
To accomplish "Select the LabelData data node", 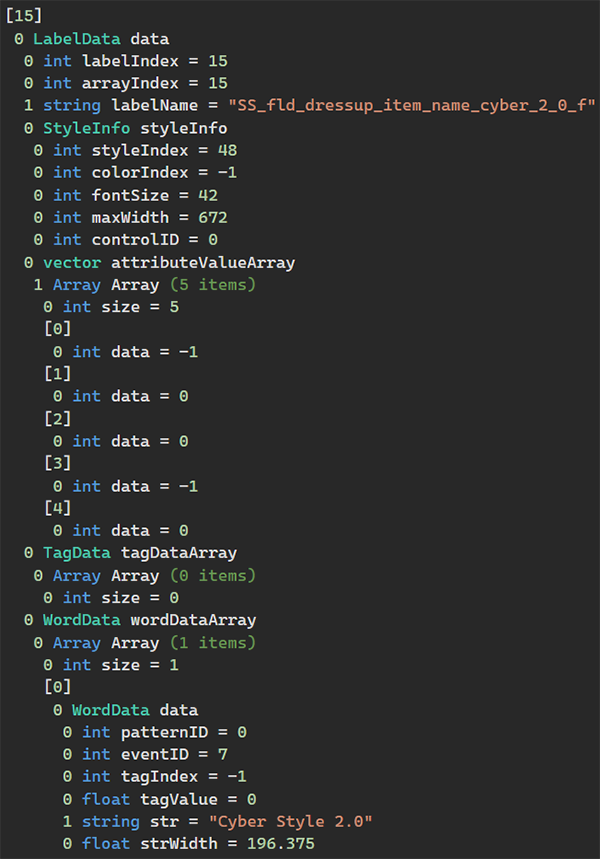I will [100, 39].
